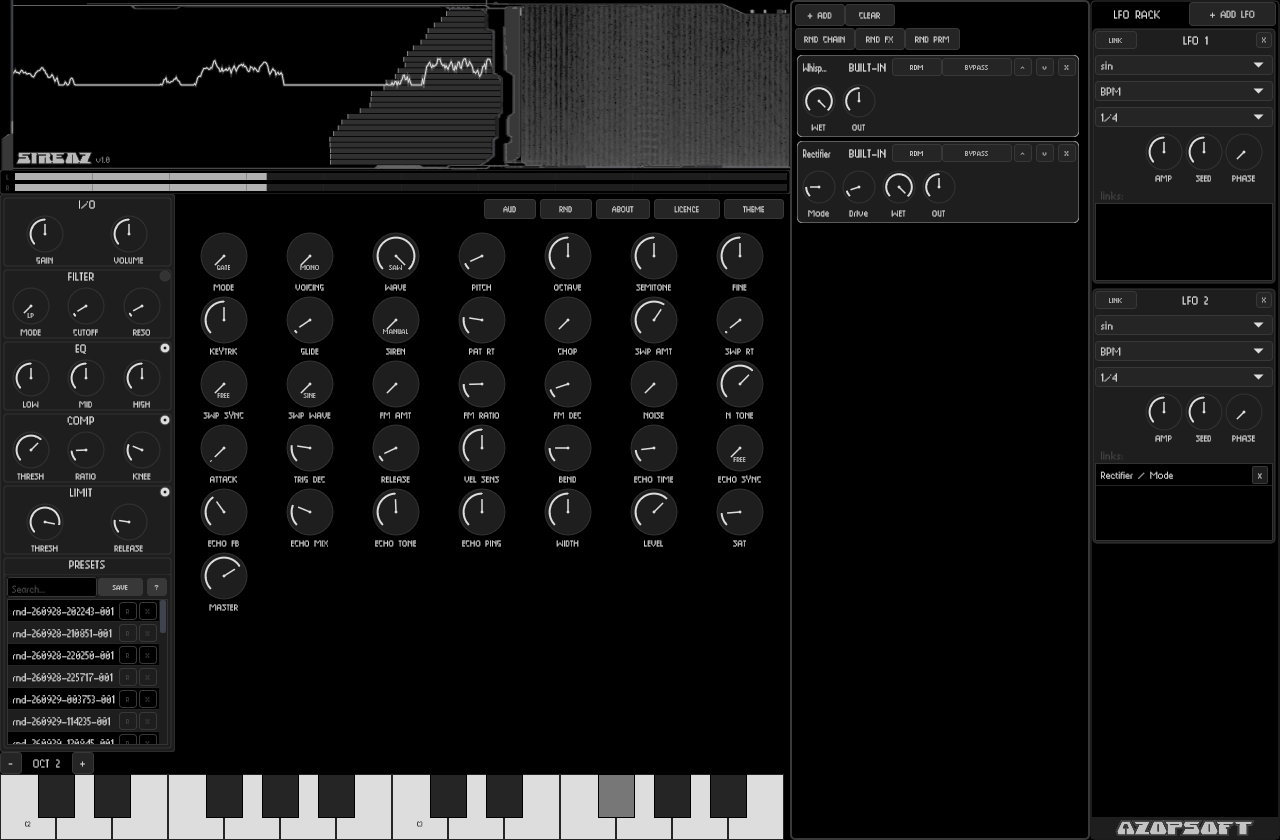Open the ABOUT menu button
Viewport: 1280px width, 840px height.
622,209
